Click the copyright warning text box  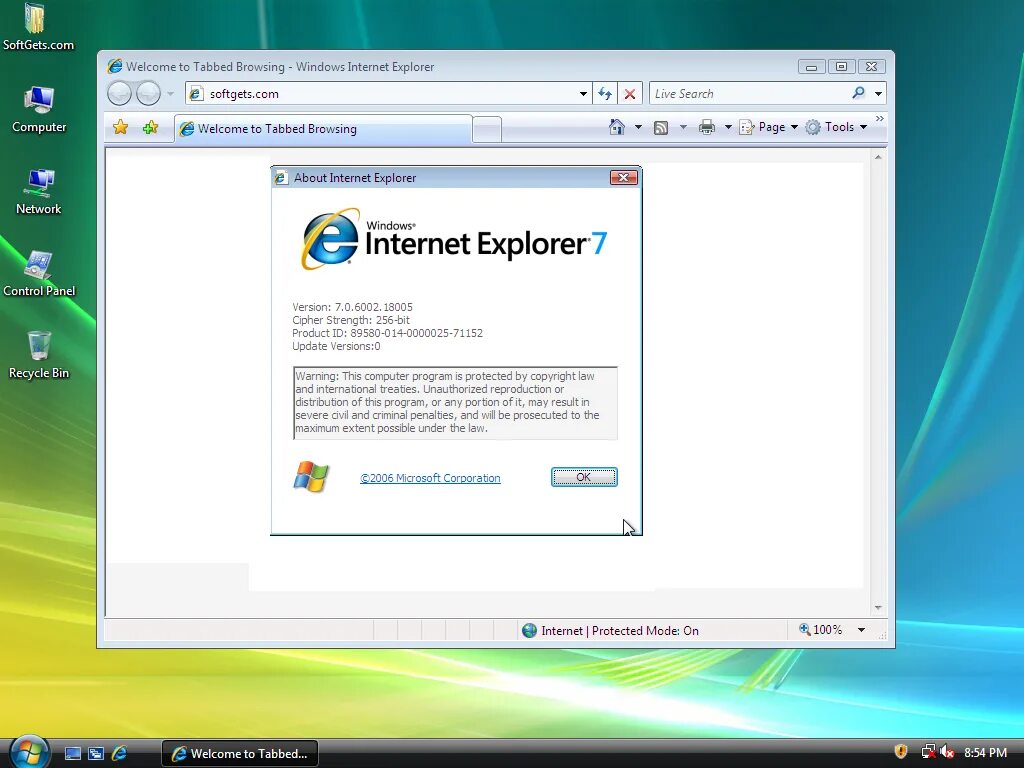point(455,403)
